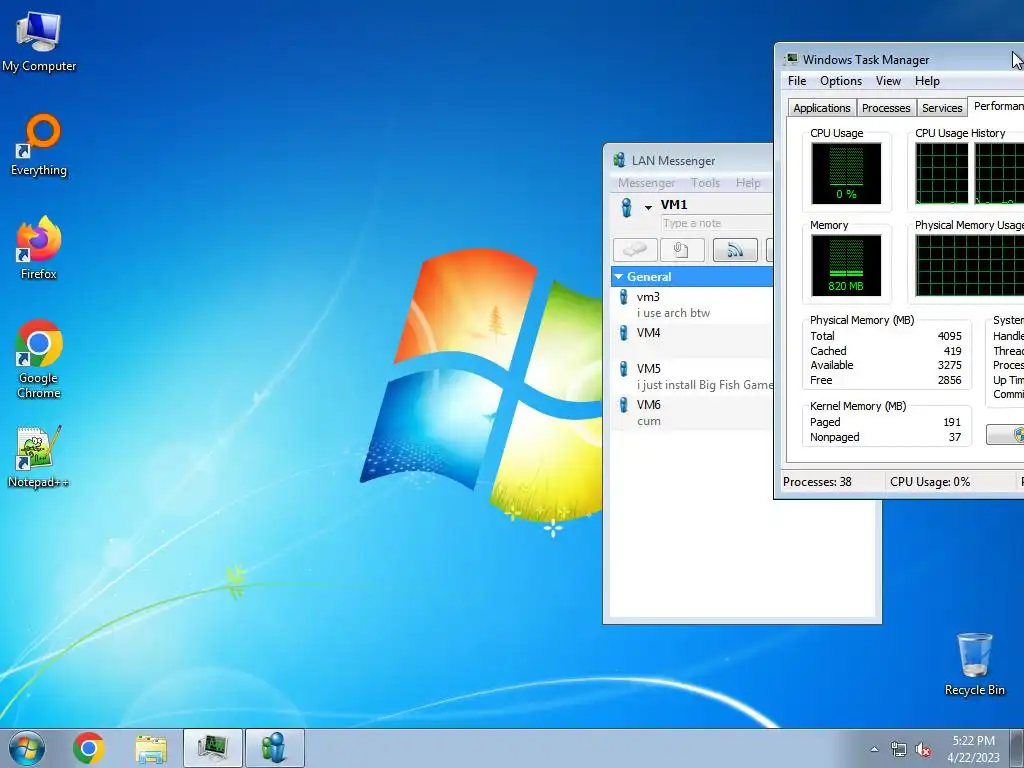Open the Recycle Bin

[974, 664]
